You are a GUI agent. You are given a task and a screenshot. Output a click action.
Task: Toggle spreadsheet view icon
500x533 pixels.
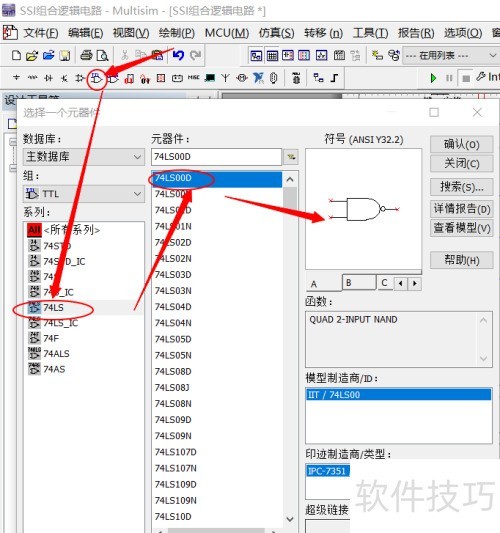[x=272, y=55]
